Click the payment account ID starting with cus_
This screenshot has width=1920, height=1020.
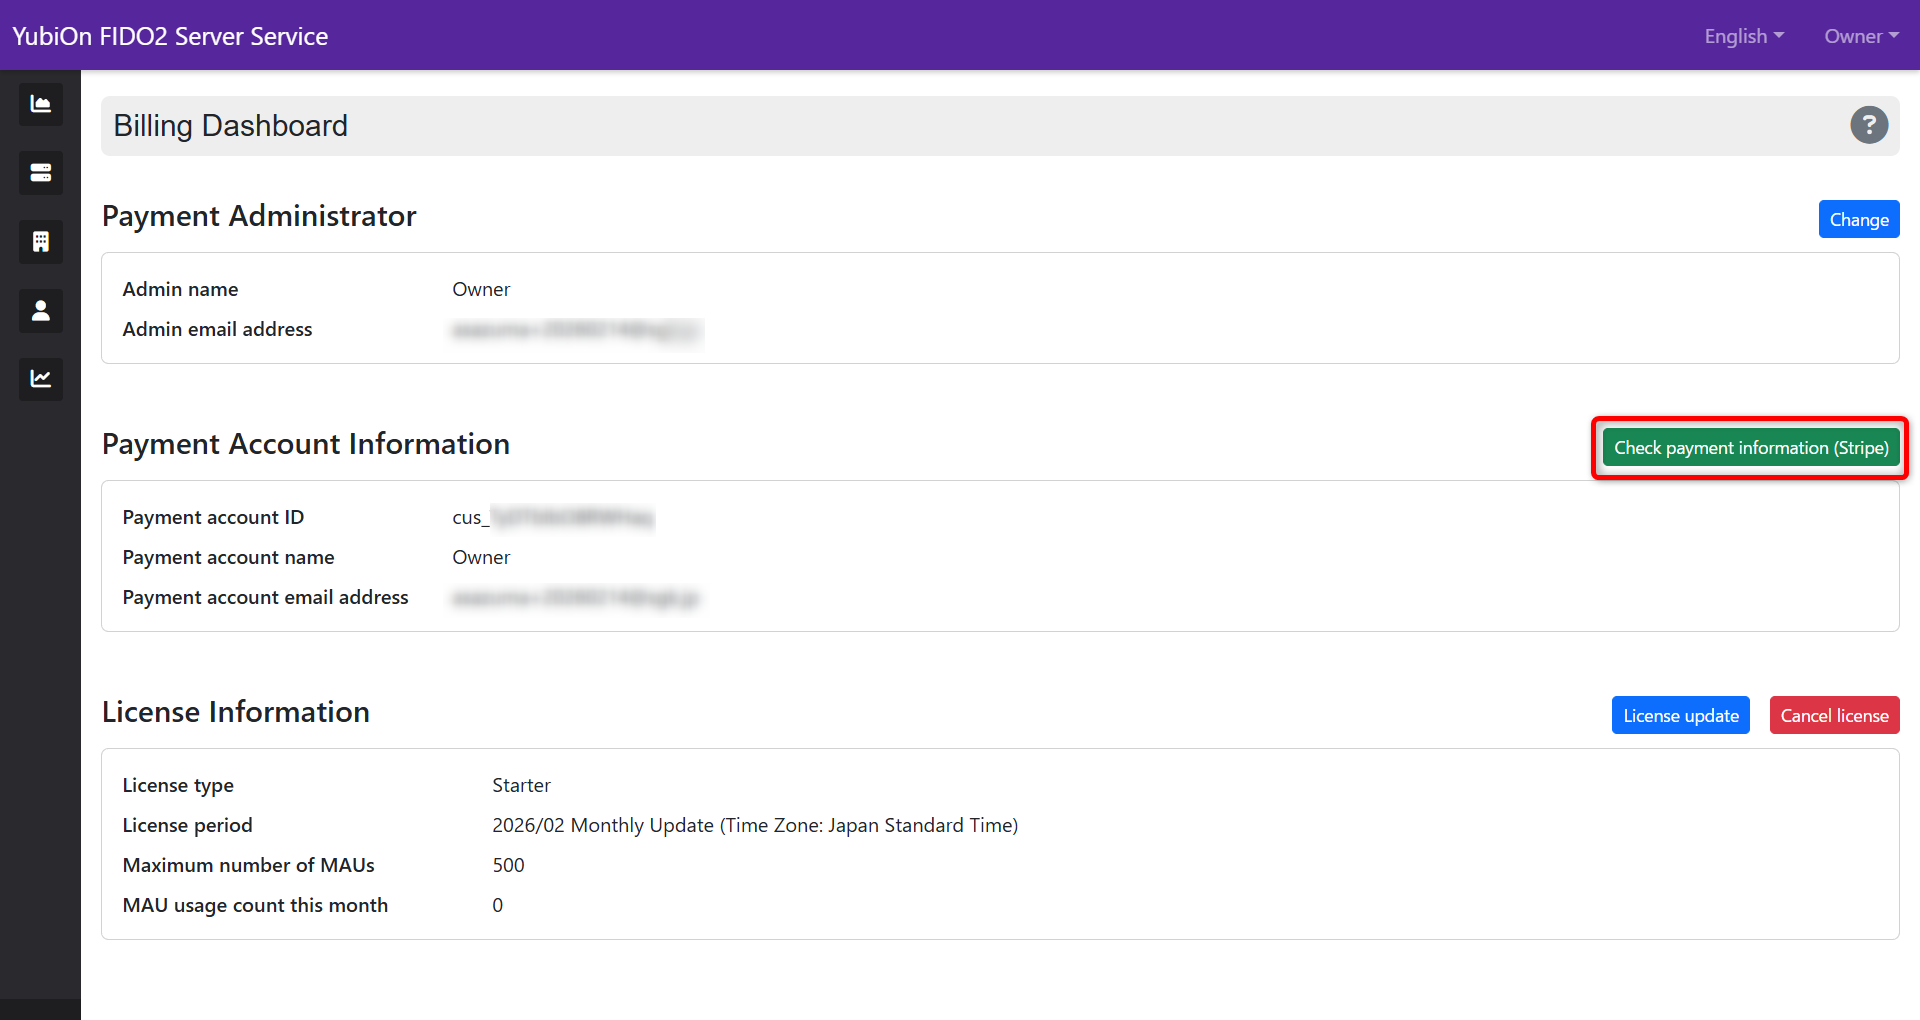pyautogui.click(x=552, y=518)
